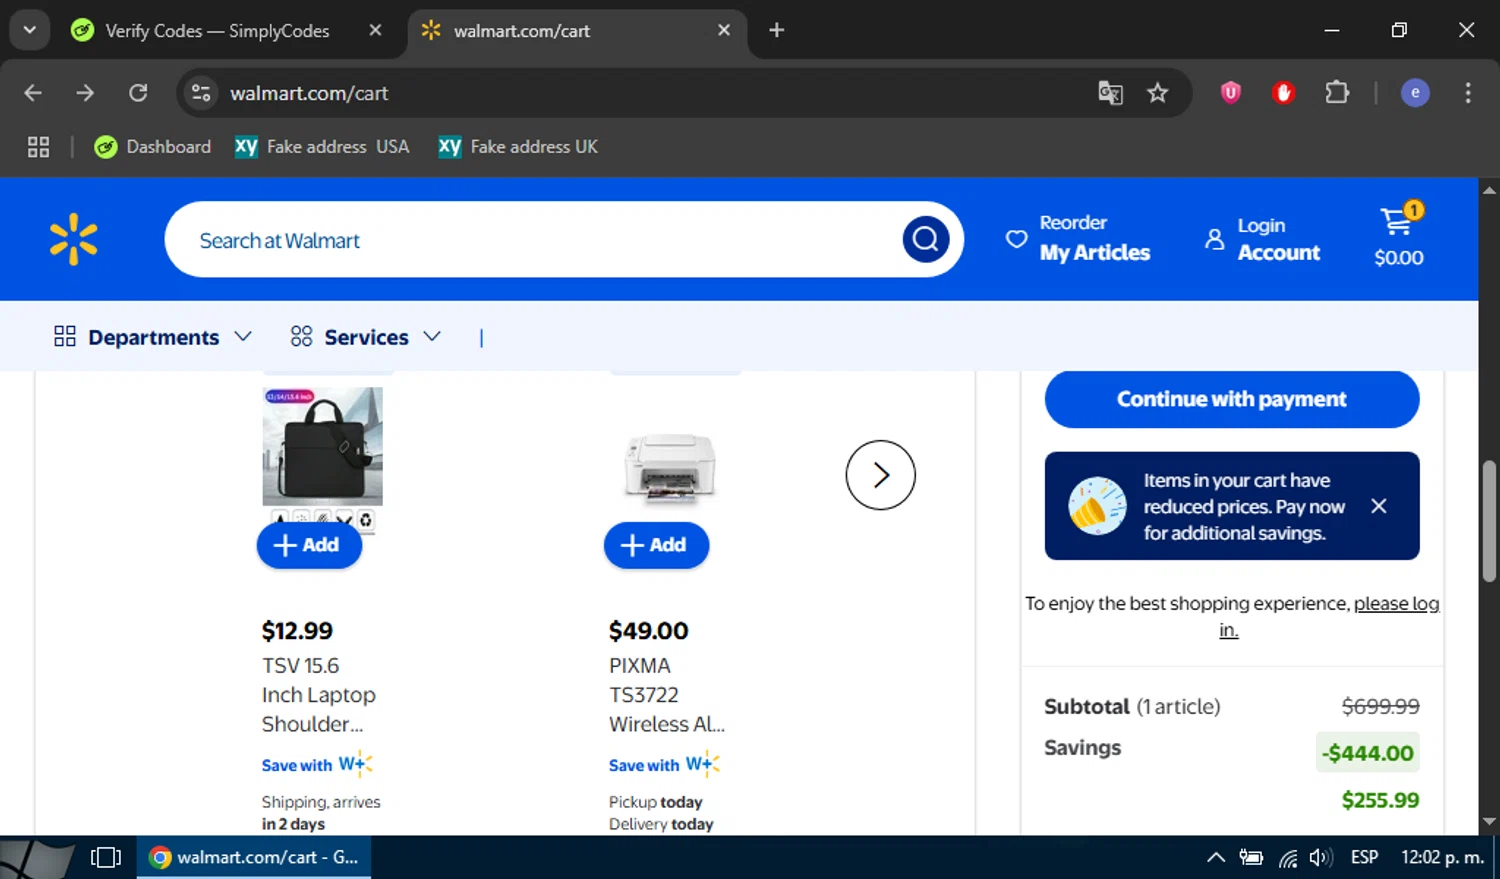Click the Reorder heart icon

(1016, 239)
